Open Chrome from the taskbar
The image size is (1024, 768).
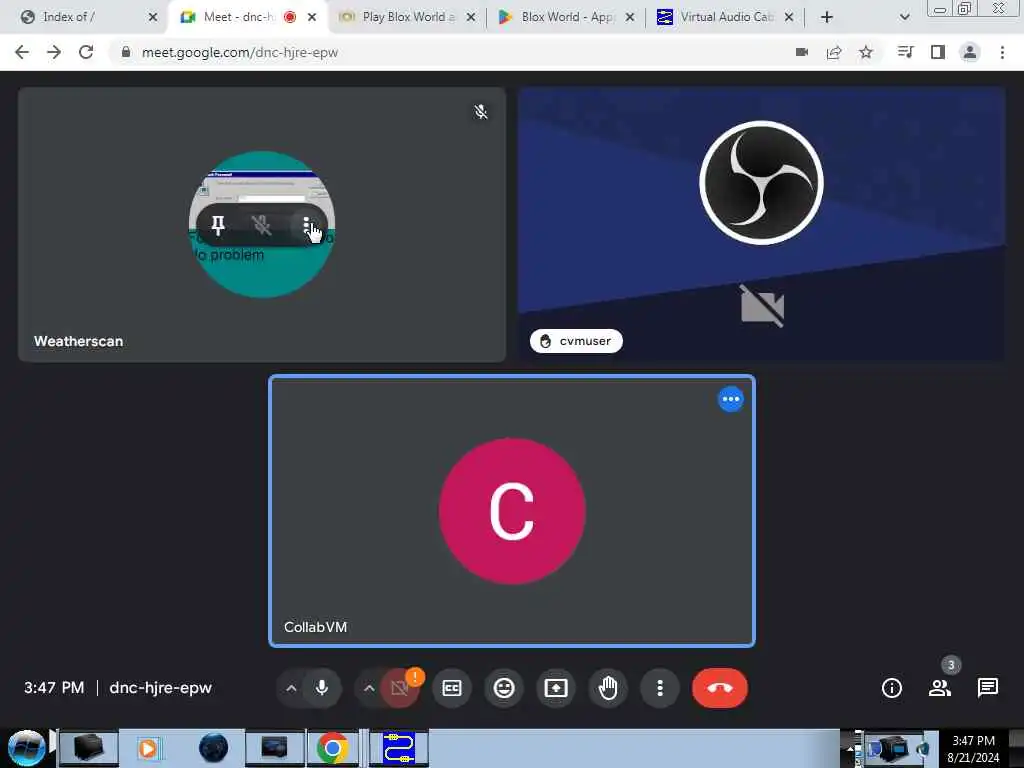[332, 748]
